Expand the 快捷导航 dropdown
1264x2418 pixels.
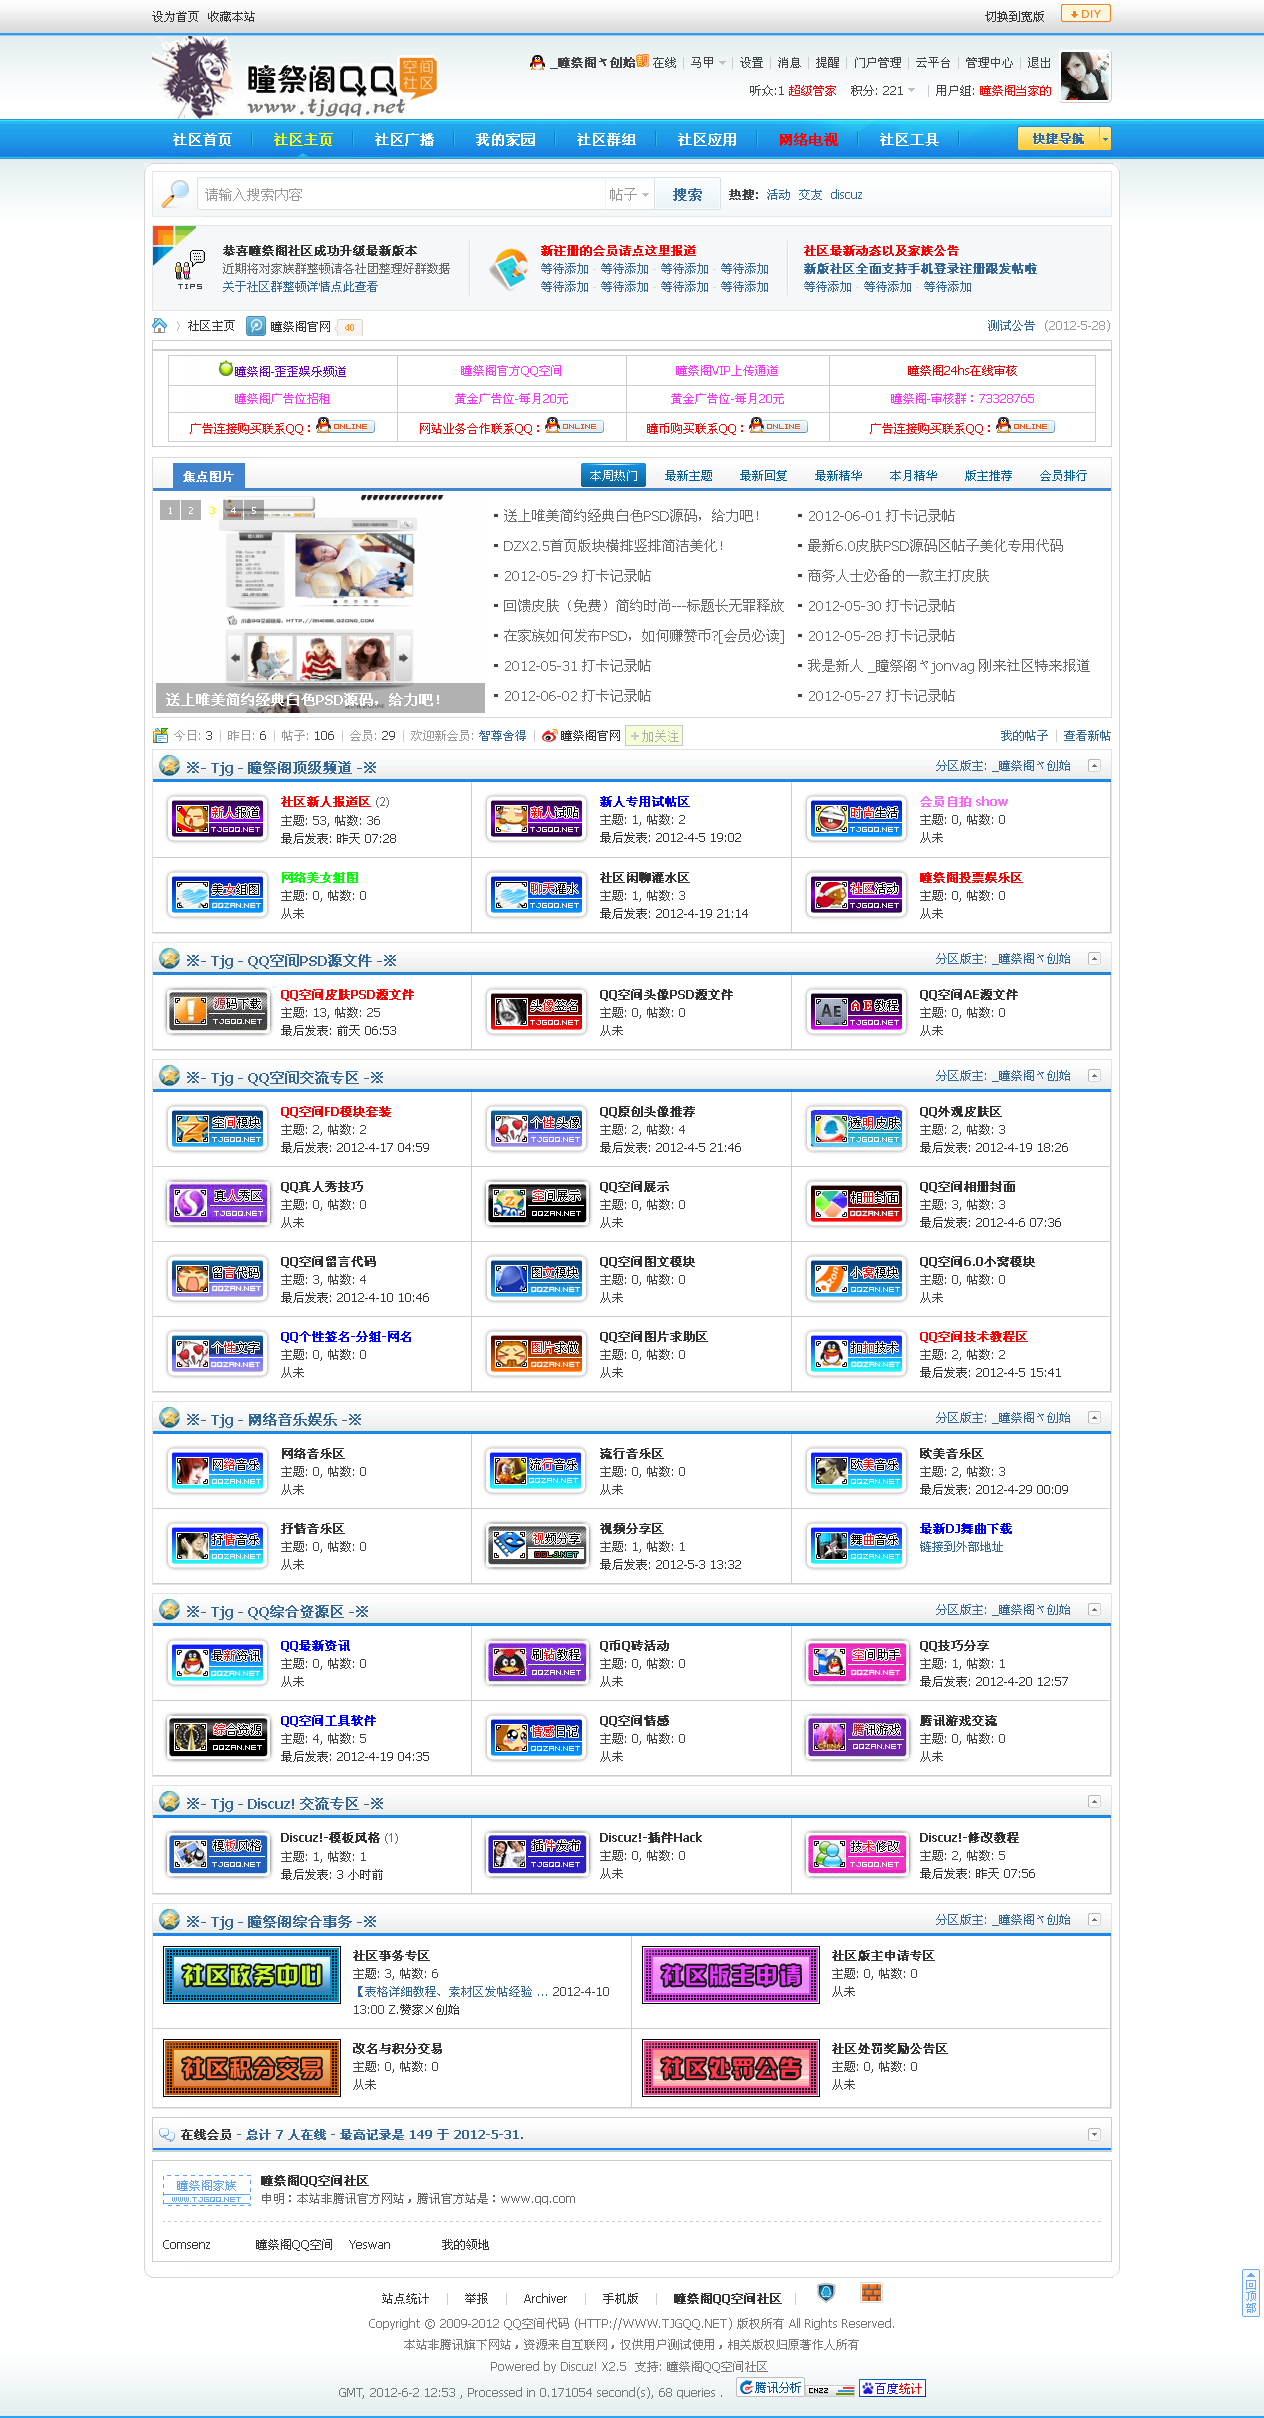(x=1105, y=138)
